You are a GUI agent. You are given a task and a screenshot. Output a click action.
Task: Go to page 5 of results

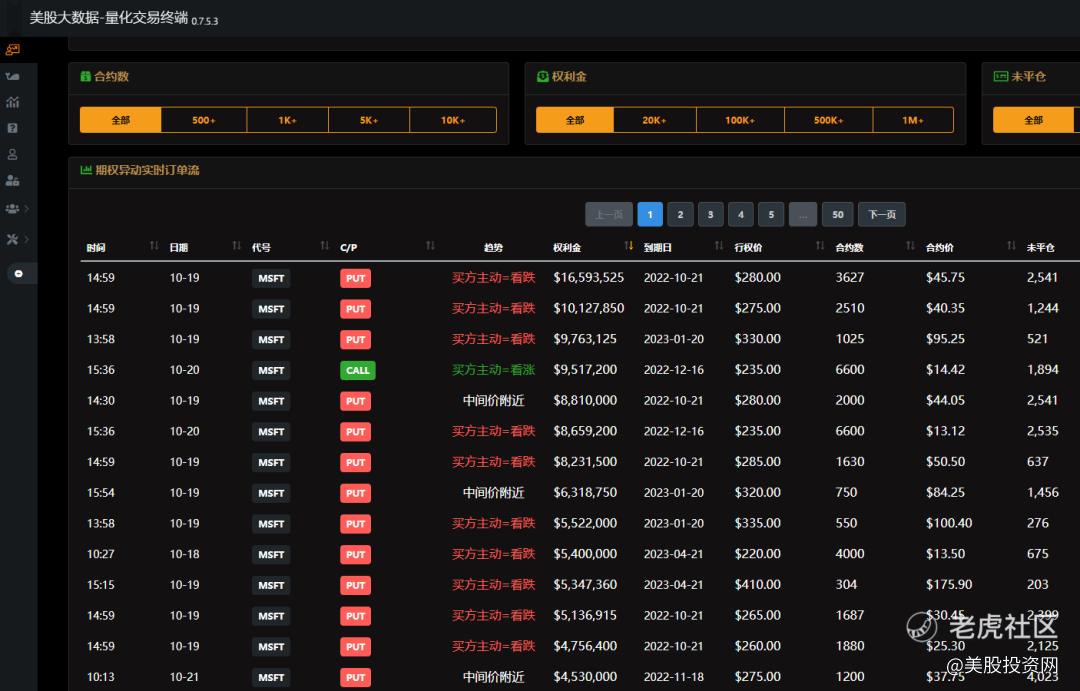pyautogui.click(x=771, y=214)
